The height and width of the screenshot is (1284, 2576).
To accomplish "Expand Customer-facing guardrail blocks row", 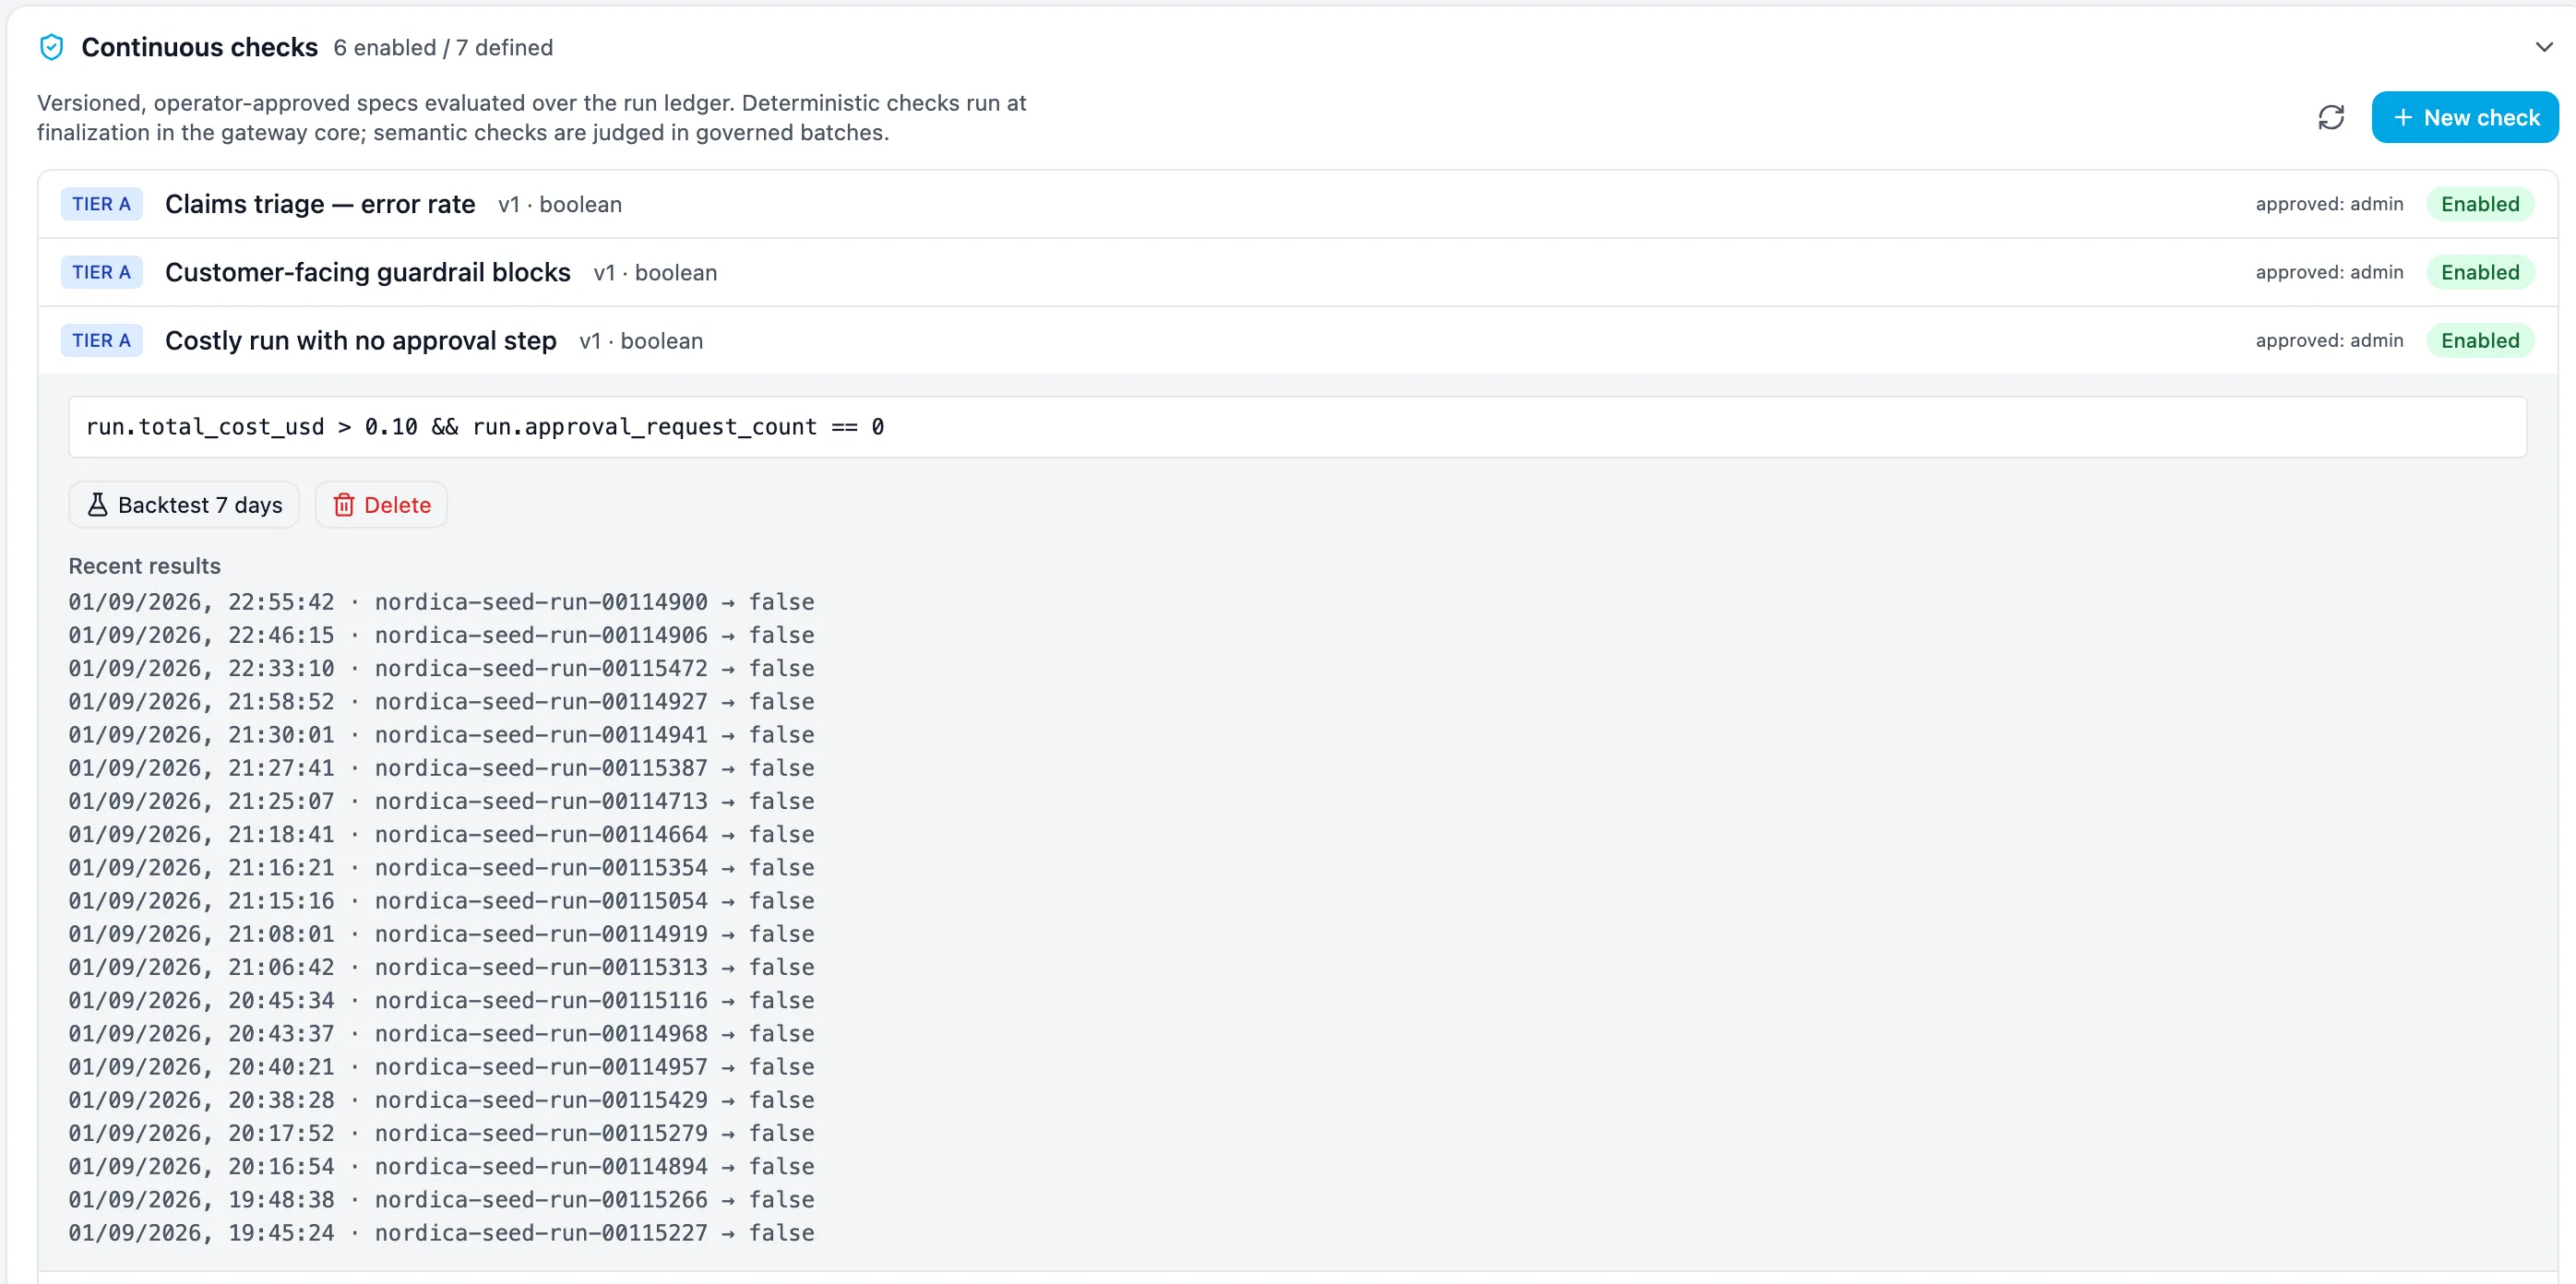I will click(x=1297, y=272).
